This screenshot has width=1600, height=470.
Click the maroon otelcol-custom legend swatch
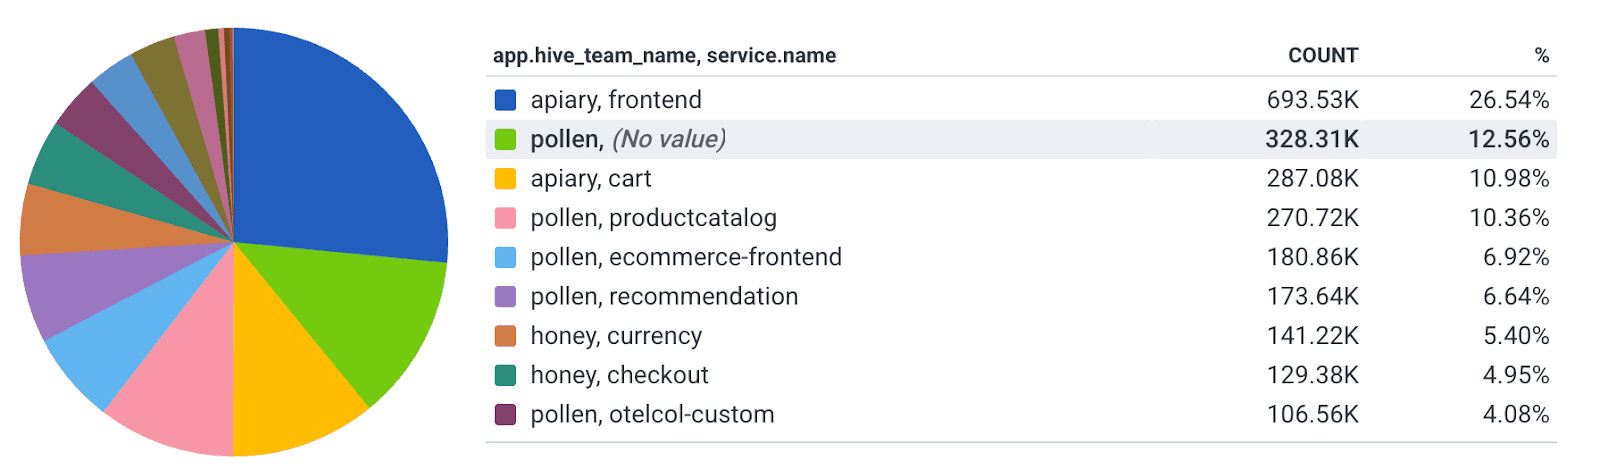(505, 414)
